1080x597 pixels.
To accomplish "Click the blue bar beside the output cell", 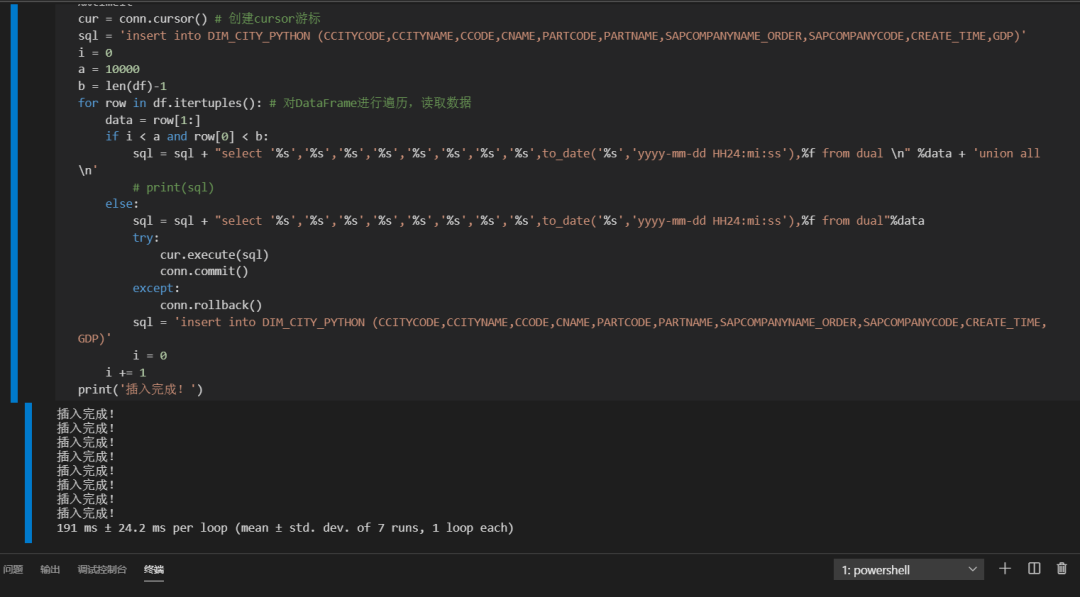I will (x=28, y=472).
